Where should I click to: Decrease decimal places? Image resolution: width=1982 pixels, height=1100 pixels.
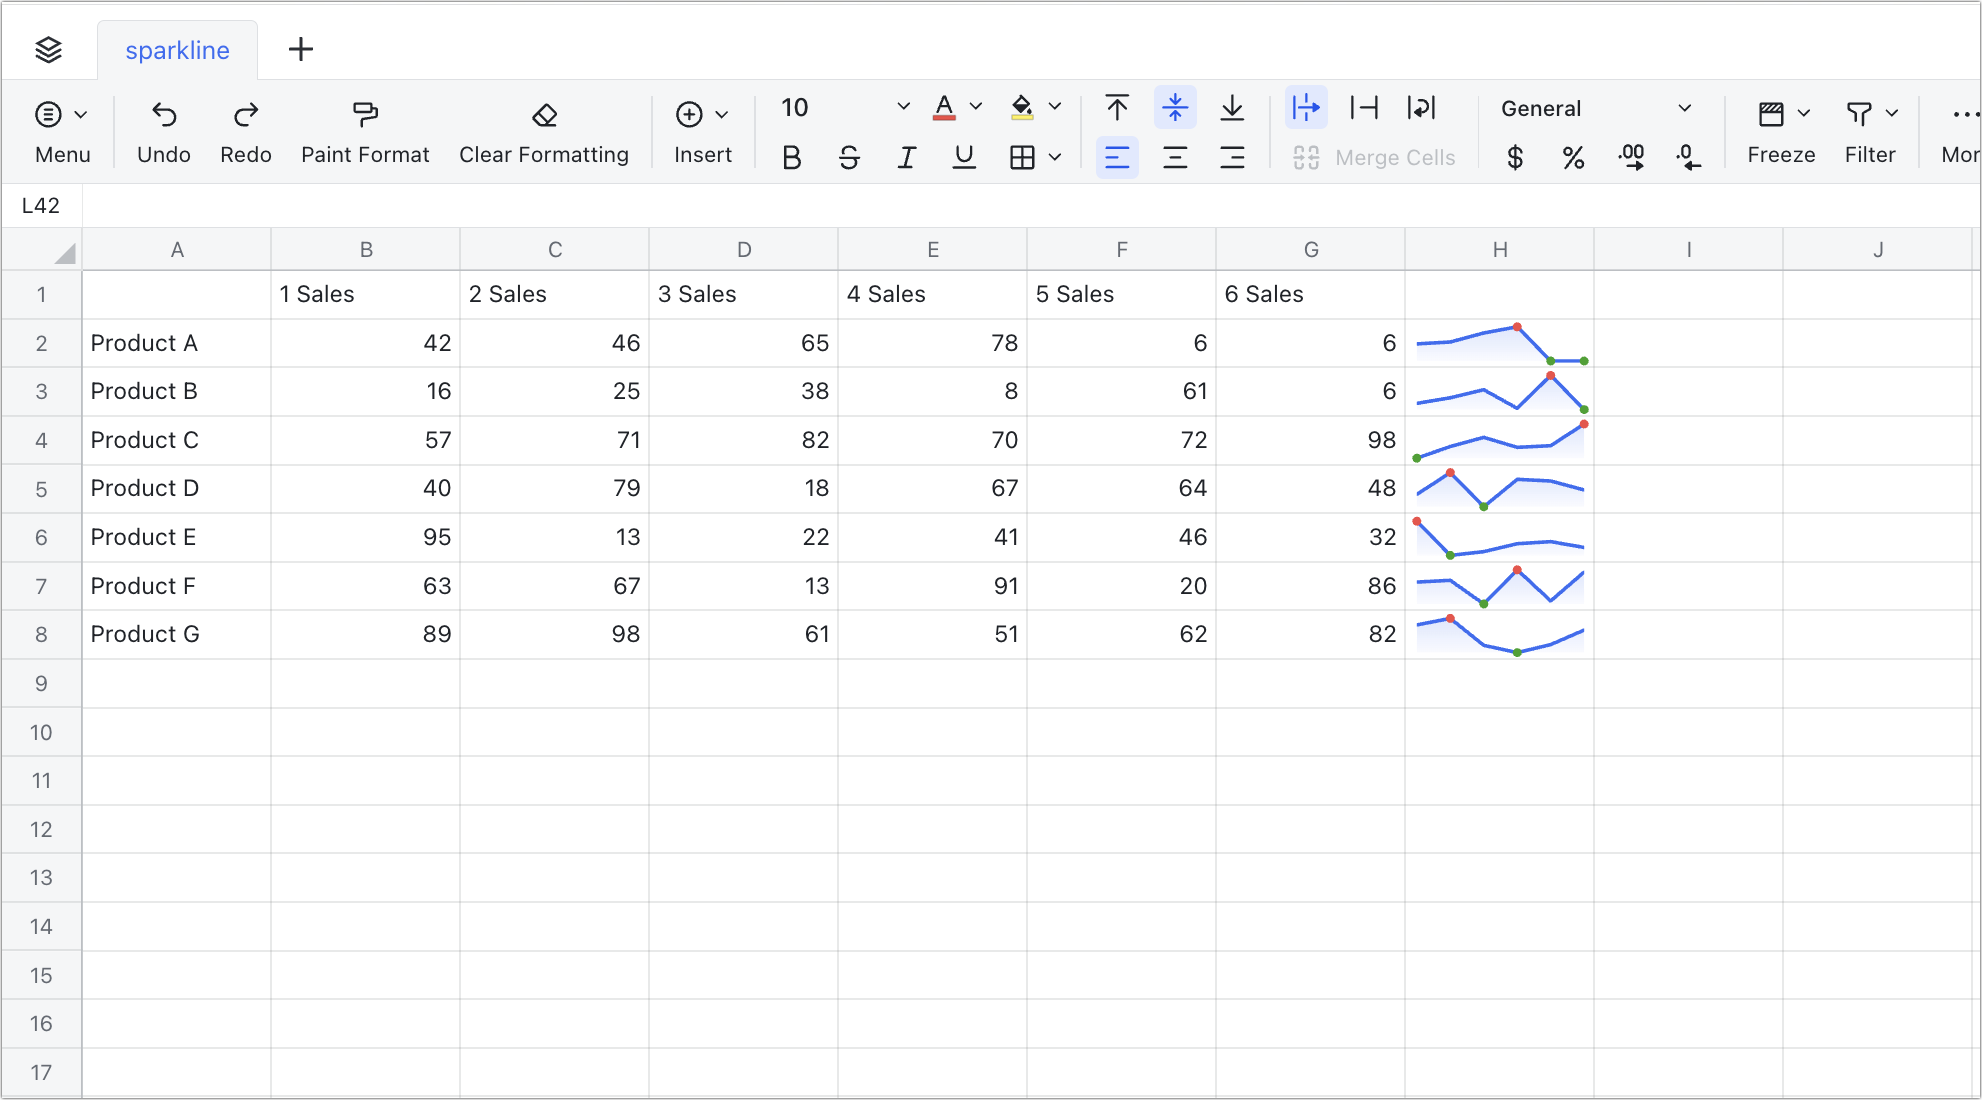click(1688, 157)
